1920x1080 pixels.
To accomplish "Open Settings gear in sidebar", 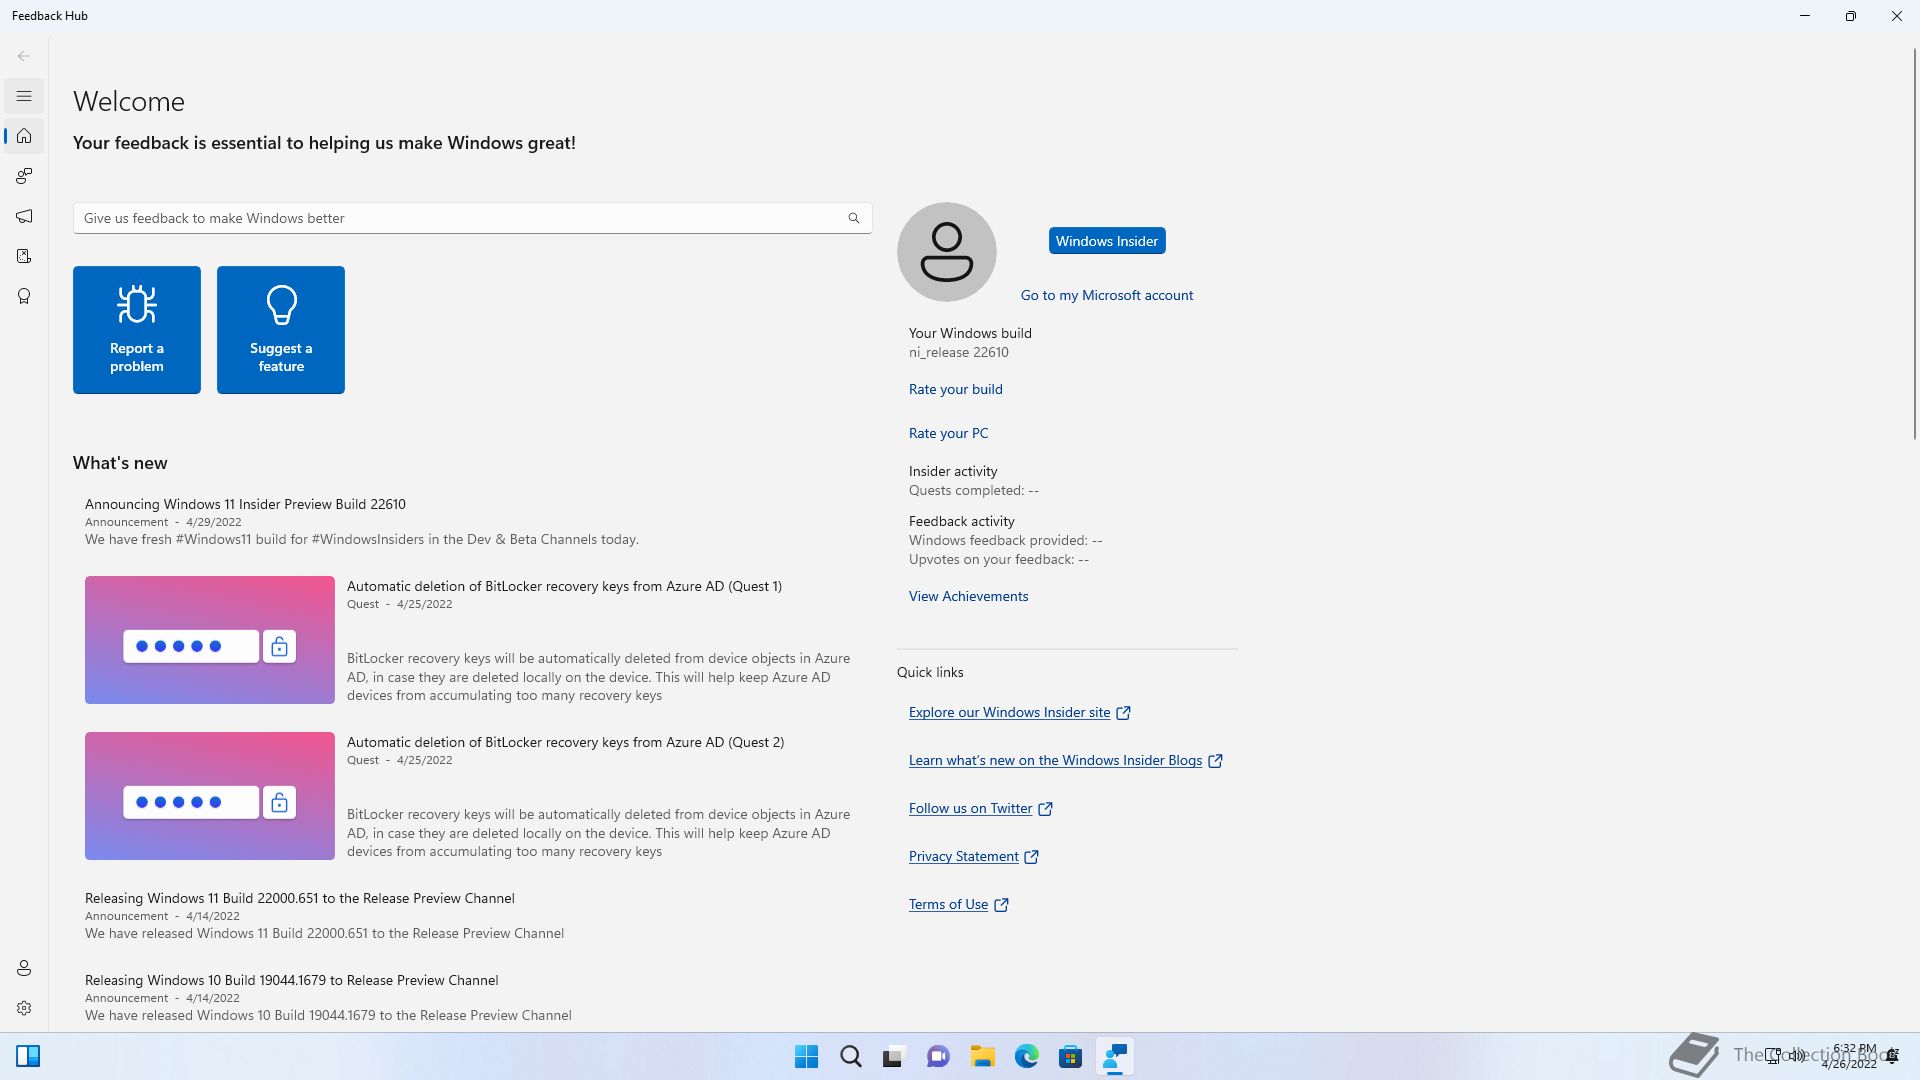I will [x=24, y=1008].
